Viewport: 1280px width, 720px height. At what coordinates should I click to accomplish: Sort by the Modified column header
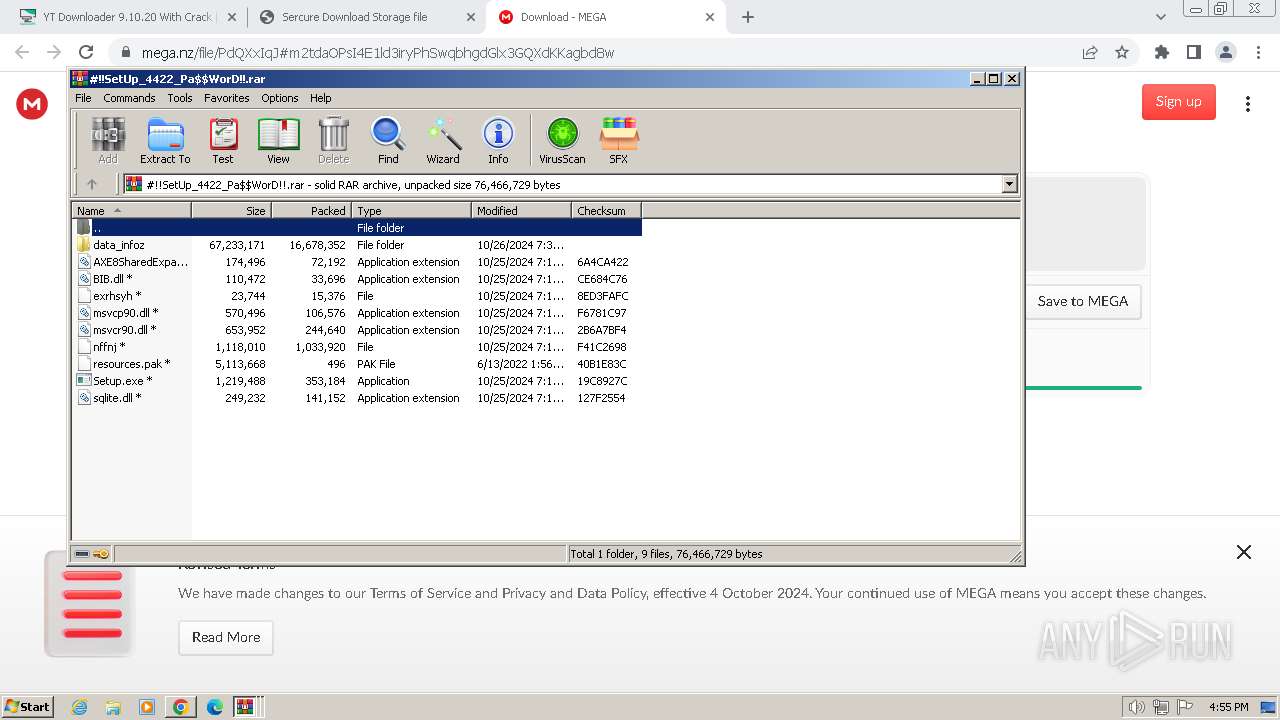(521, 210)
